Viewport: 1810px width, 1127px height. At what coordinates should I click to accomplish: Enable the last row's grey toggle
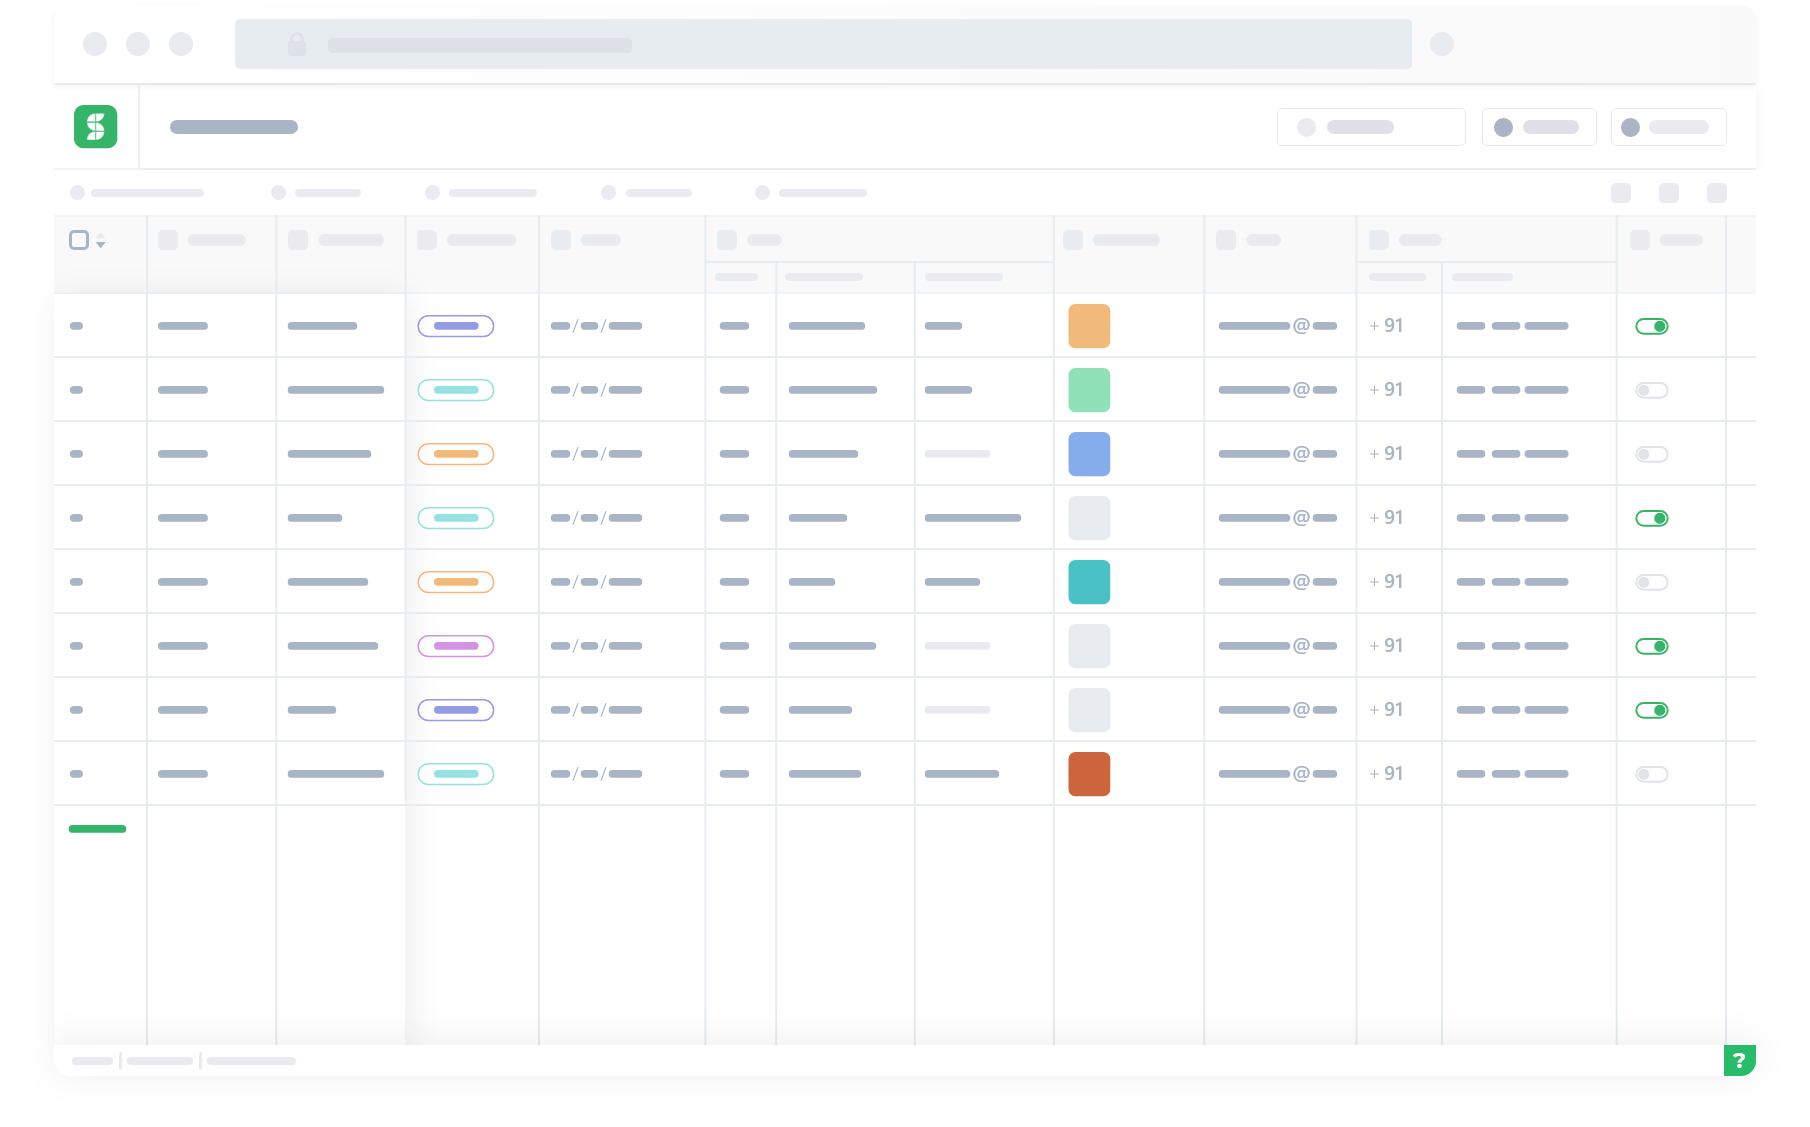pos(1652,774)
